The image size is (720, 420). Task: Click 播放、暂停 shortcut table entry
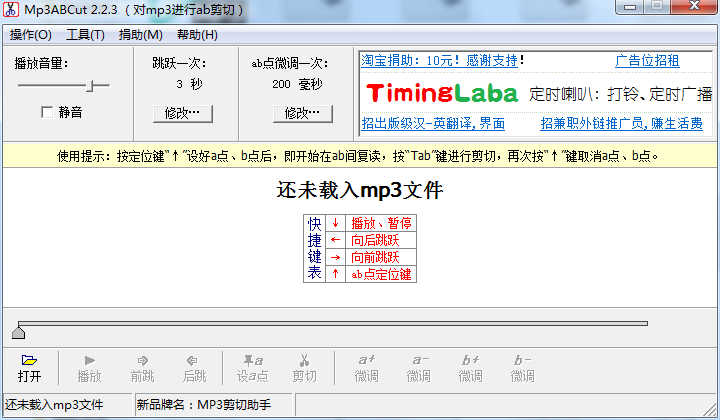click(x=381, y=224)
